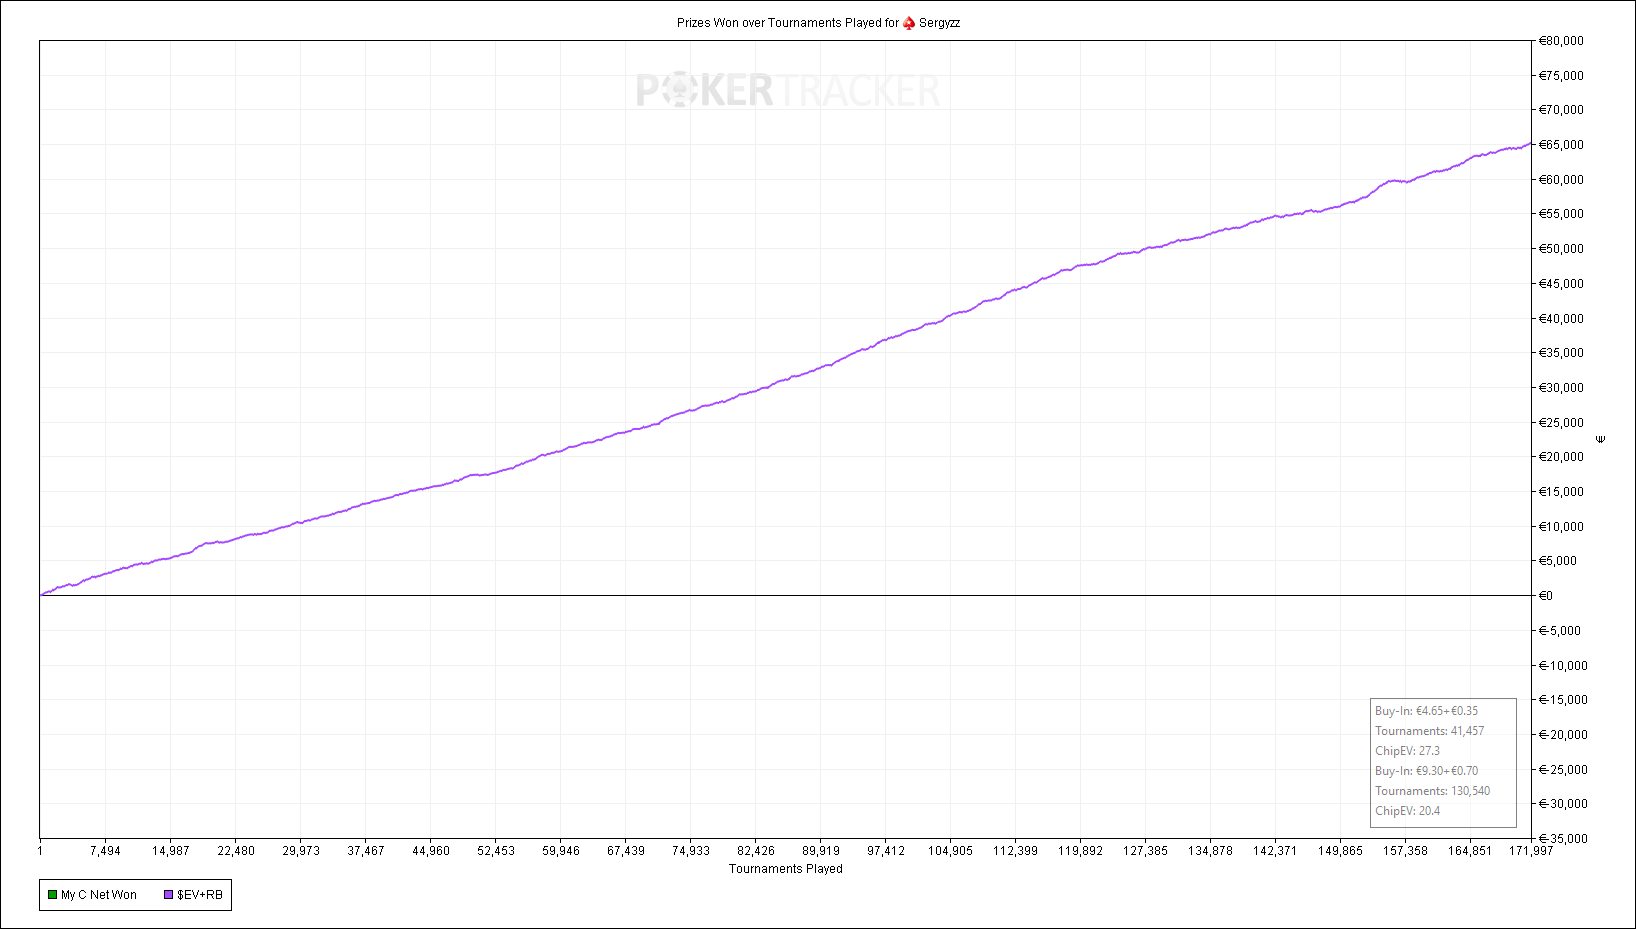The width and height of the screenshot is (1636, 929).
Task: Click 'Buy-In: €9.30+€0.70' in the info box
Action: [1426, 771]
